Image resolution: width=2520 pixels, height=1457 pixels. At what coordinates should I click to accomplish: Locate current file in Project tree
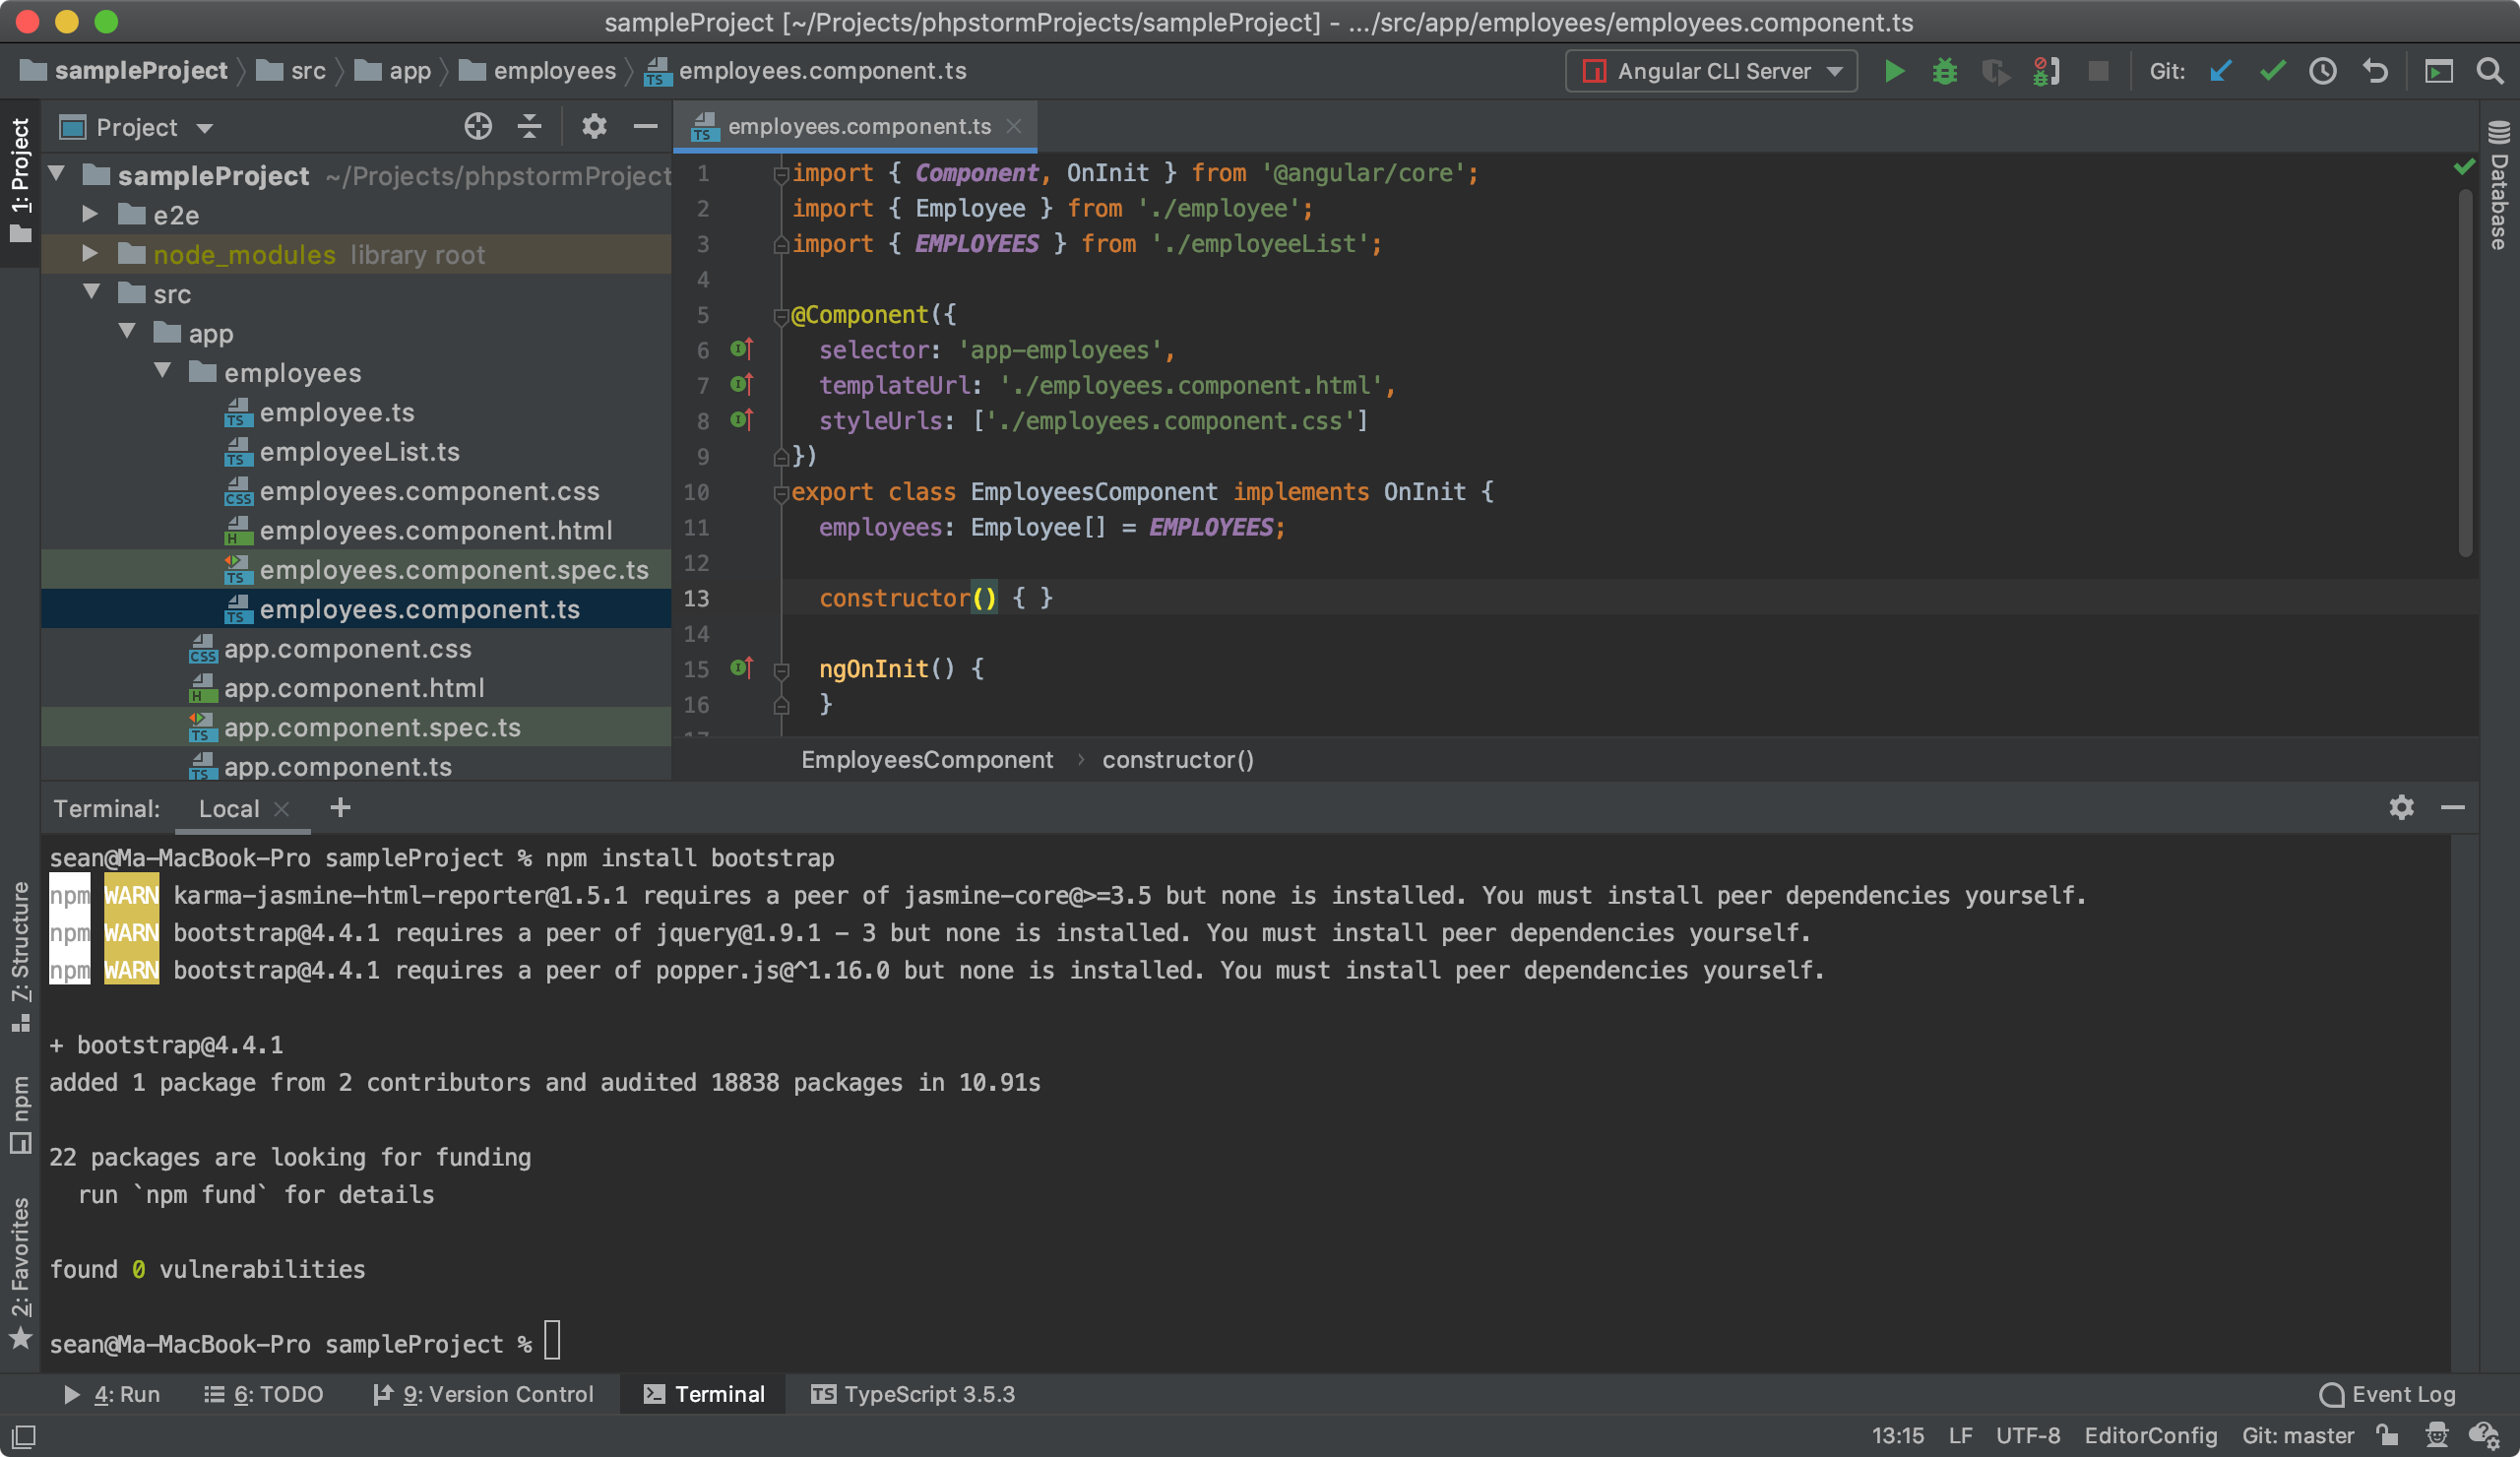click(478, 127)
